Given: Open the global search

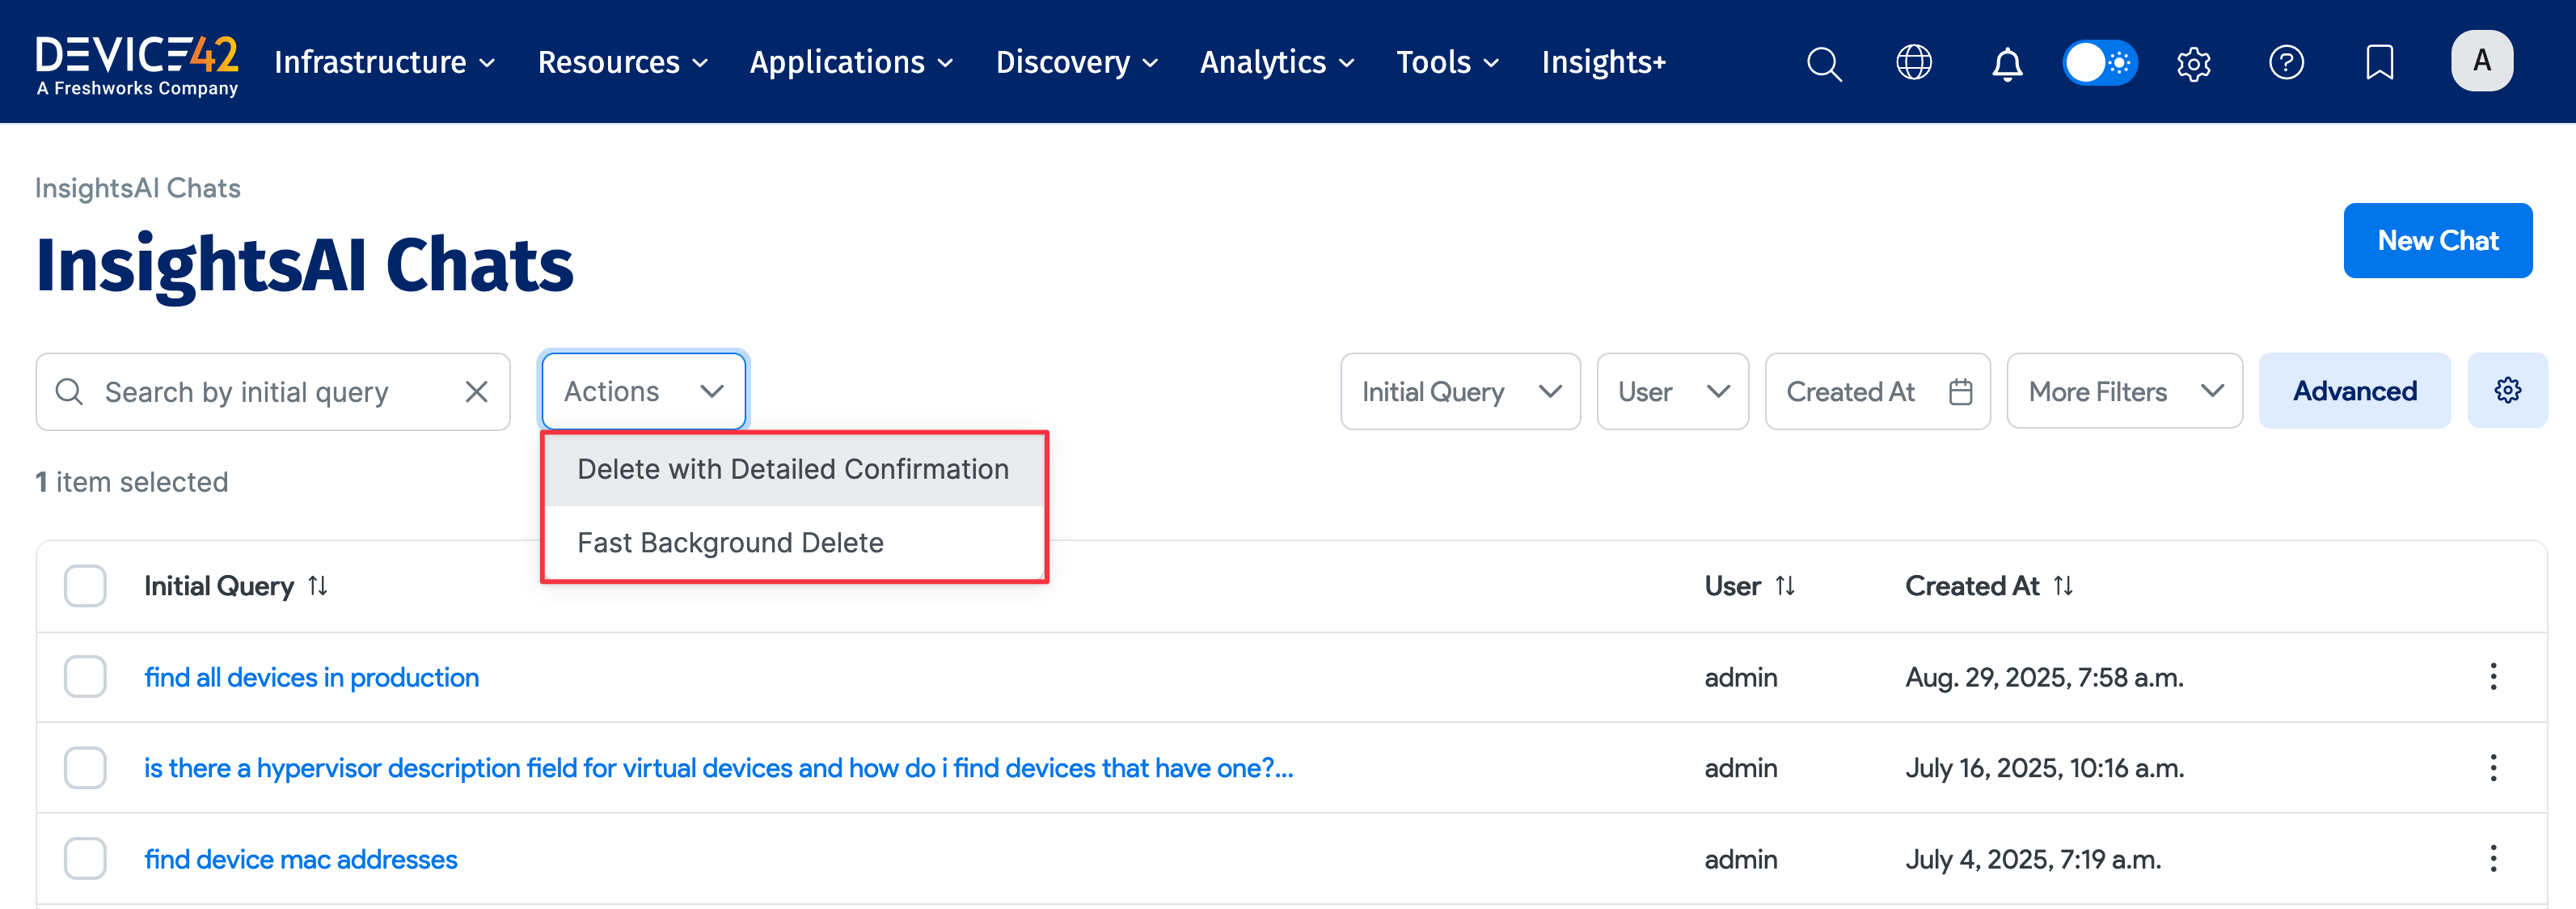Looking at the screenshot, I should [x=1823, y=62].
